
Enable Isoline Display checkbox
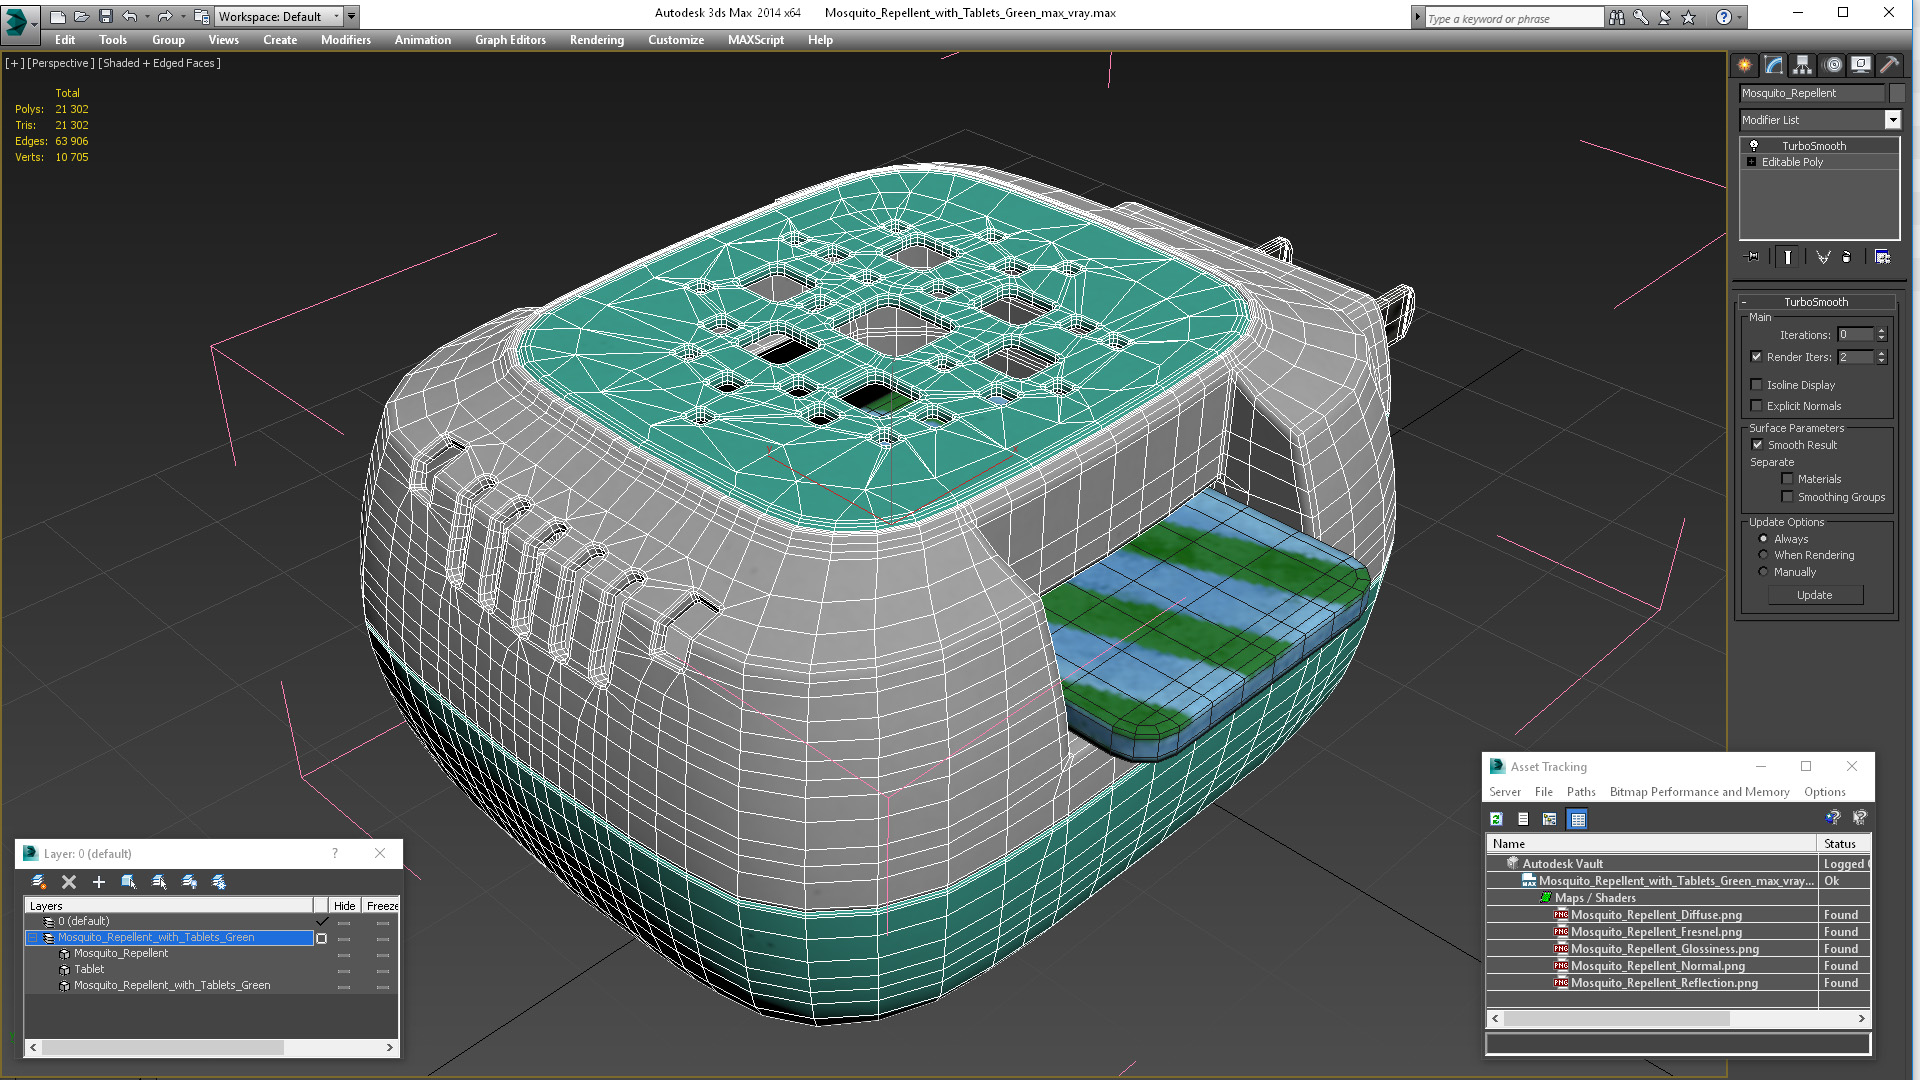coord(1756,385)
